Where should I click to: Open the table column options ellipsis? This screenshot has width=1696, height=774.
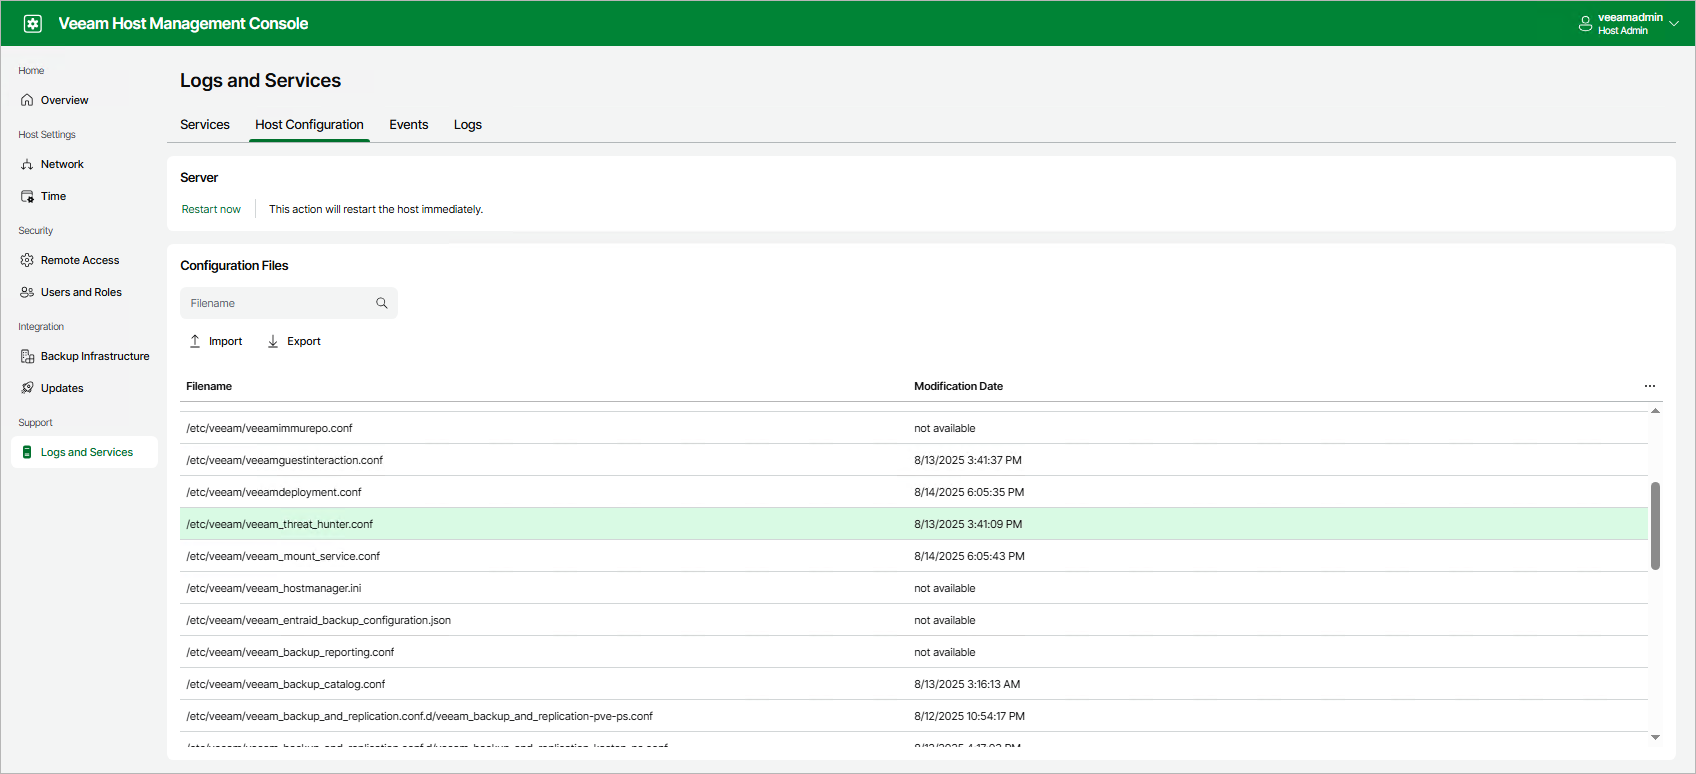pyautogui.click(x=1650, y=386)
